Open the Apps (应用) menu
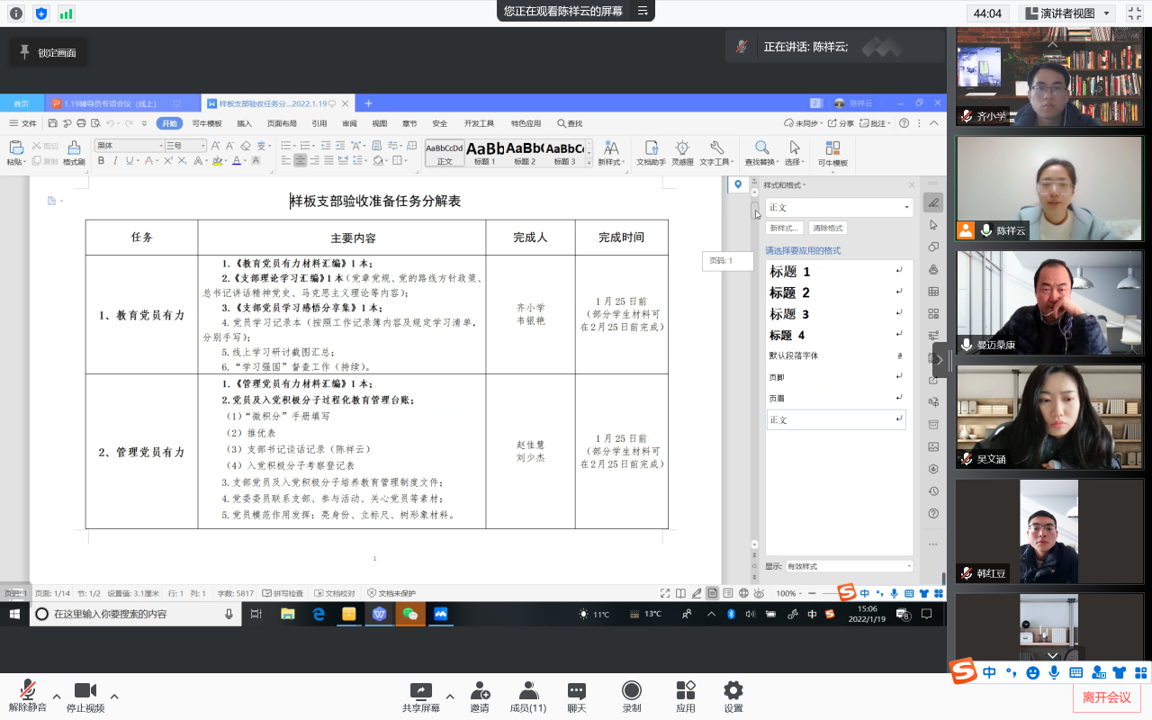Viewport: 1152px width, 720px height. 685,696
